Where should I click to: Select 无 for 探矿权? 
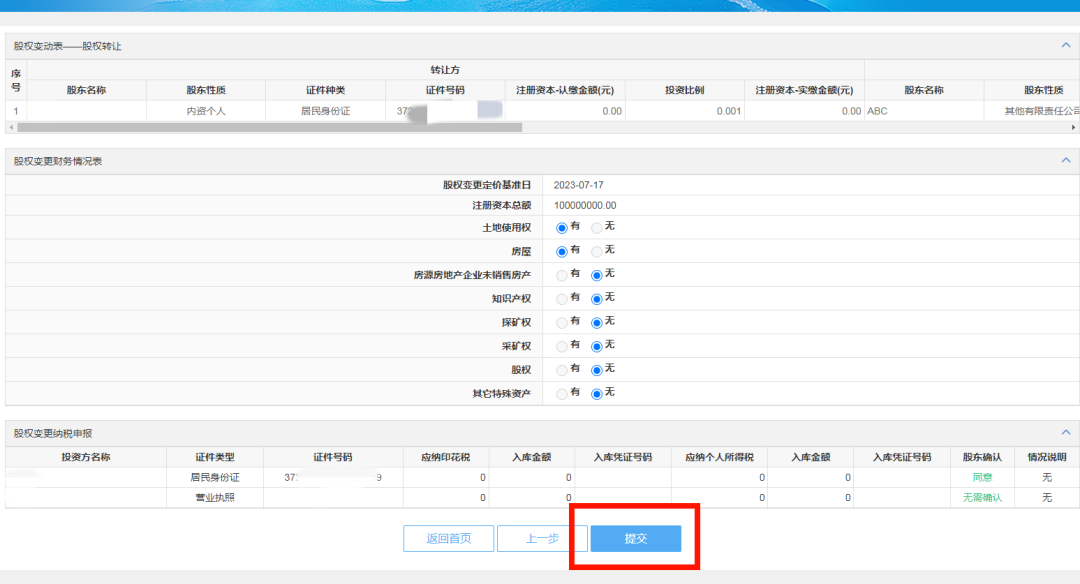point(597,323)
